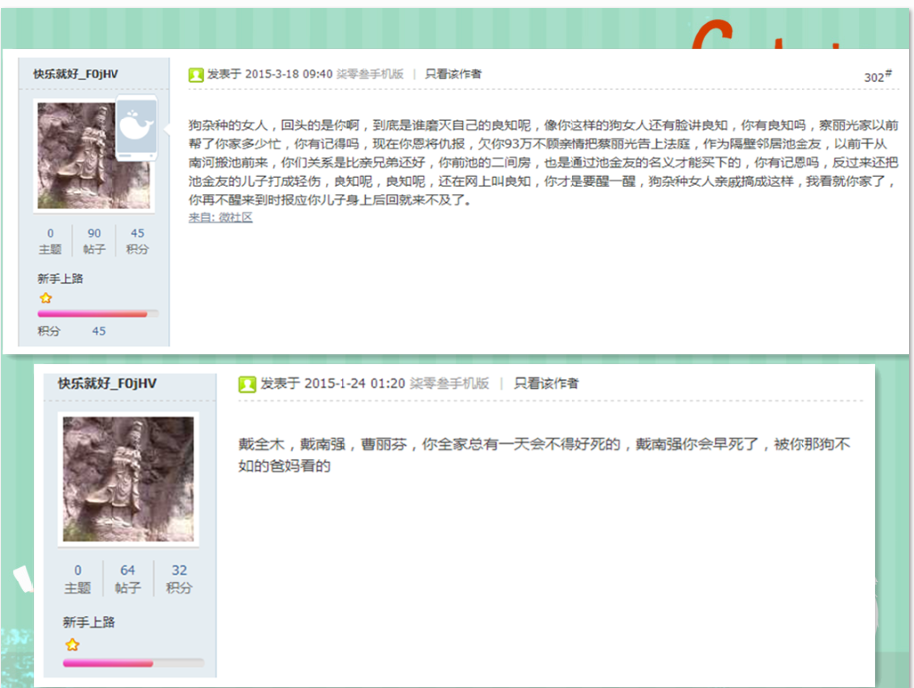Open 柒零叁手机版 link in the upper post
The width and height of the screenshot is (914, 688).
pyautogui.click(x=369, y=74)
